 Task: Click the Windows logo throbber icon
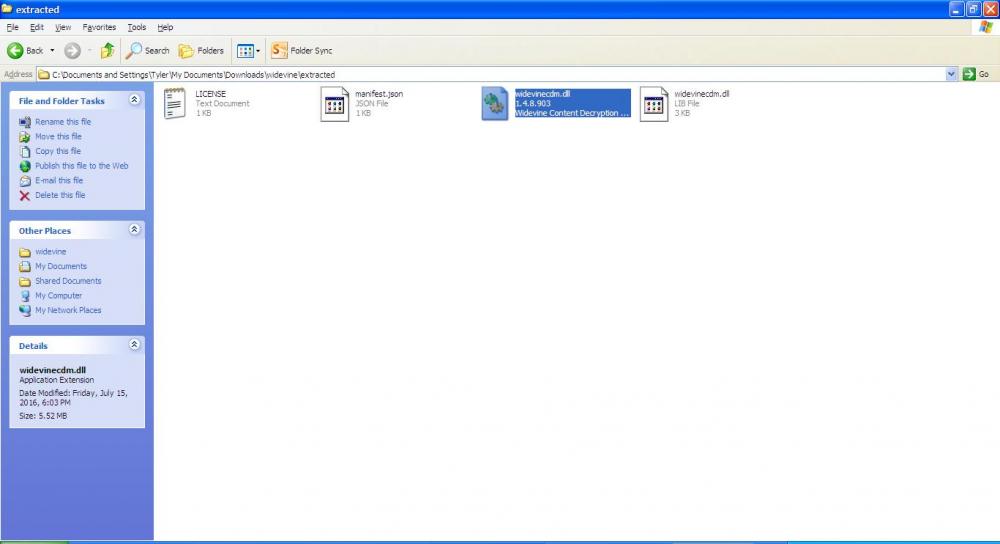click(986, 27)
